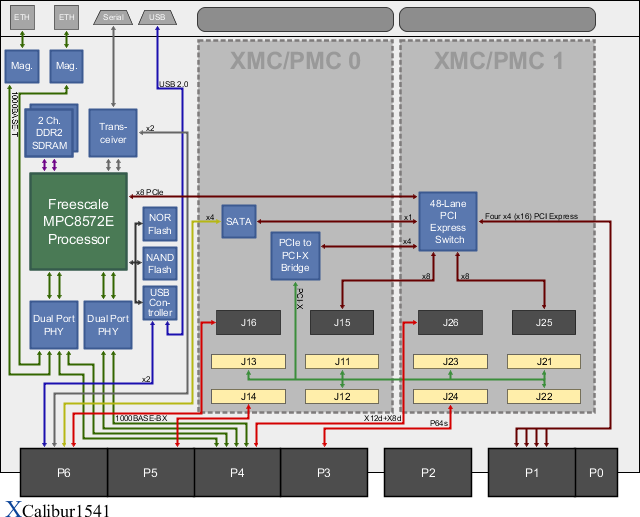
Task: Select the J13 connector
Action: [248, 362]
